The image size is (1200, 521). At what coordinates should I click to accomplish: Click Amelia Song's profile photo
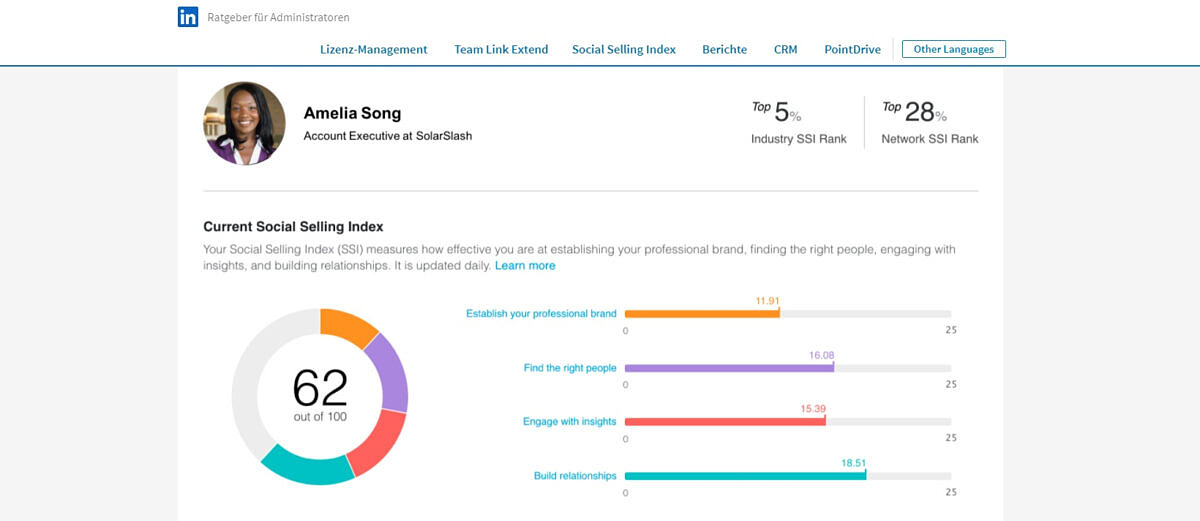(x=244, y=123)
